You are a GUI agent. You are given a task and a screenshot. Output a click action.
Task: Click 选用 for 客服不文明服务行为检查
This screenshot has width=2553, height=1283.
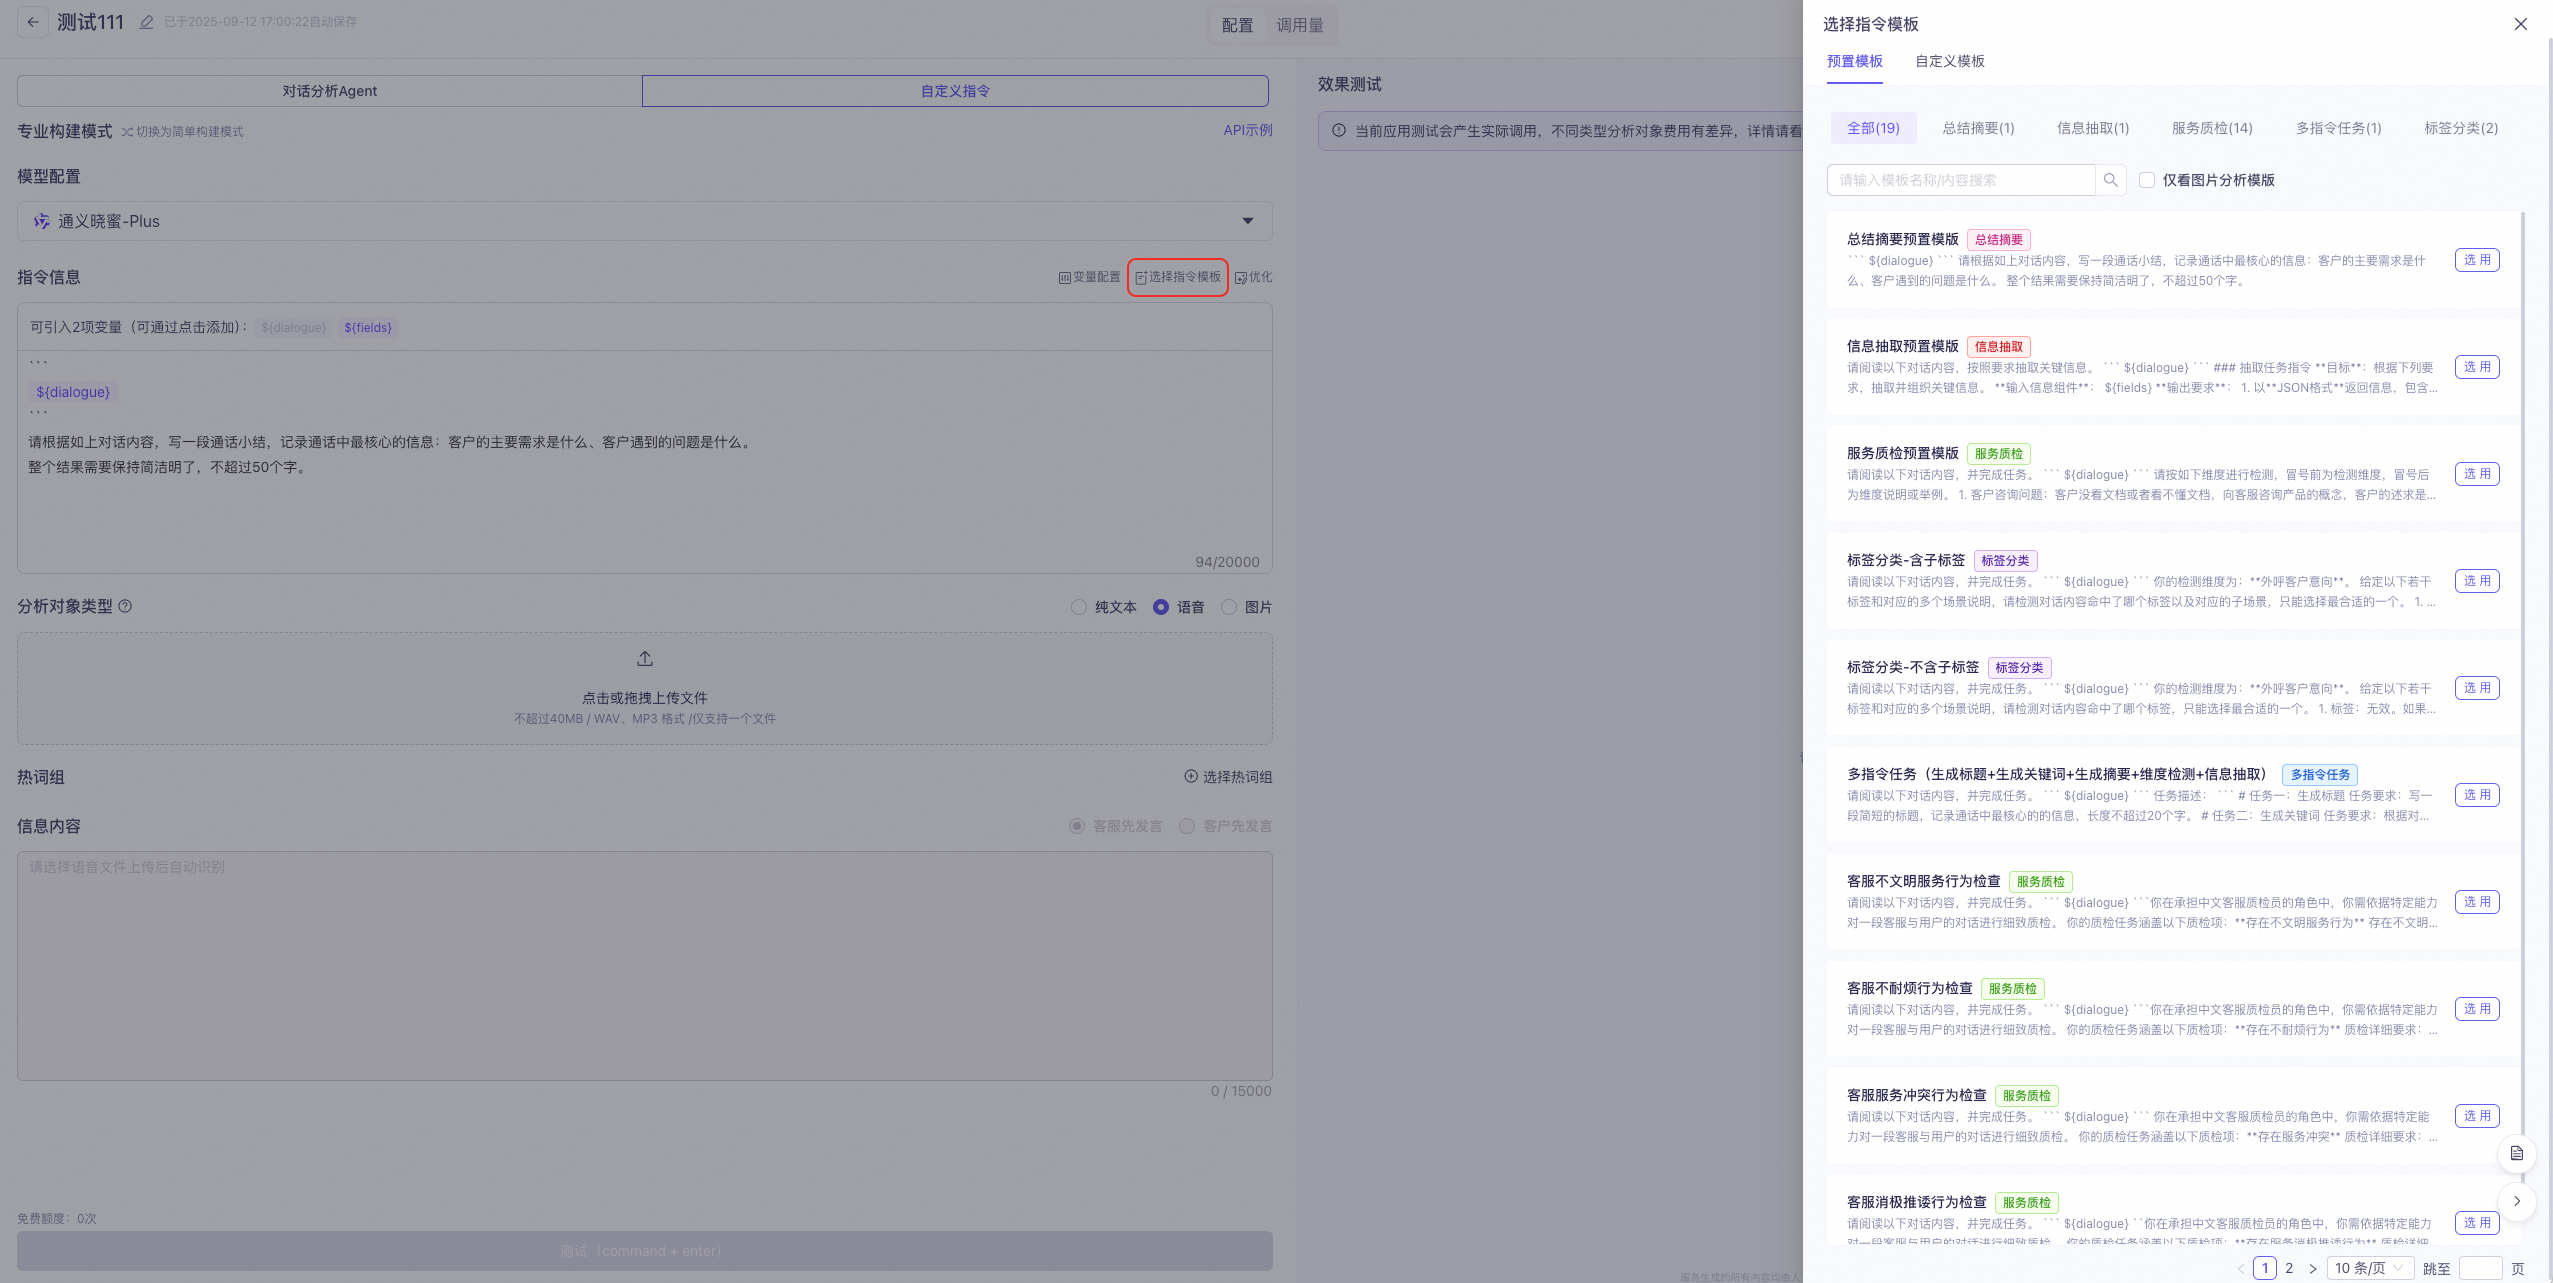tap(2477, 902)
